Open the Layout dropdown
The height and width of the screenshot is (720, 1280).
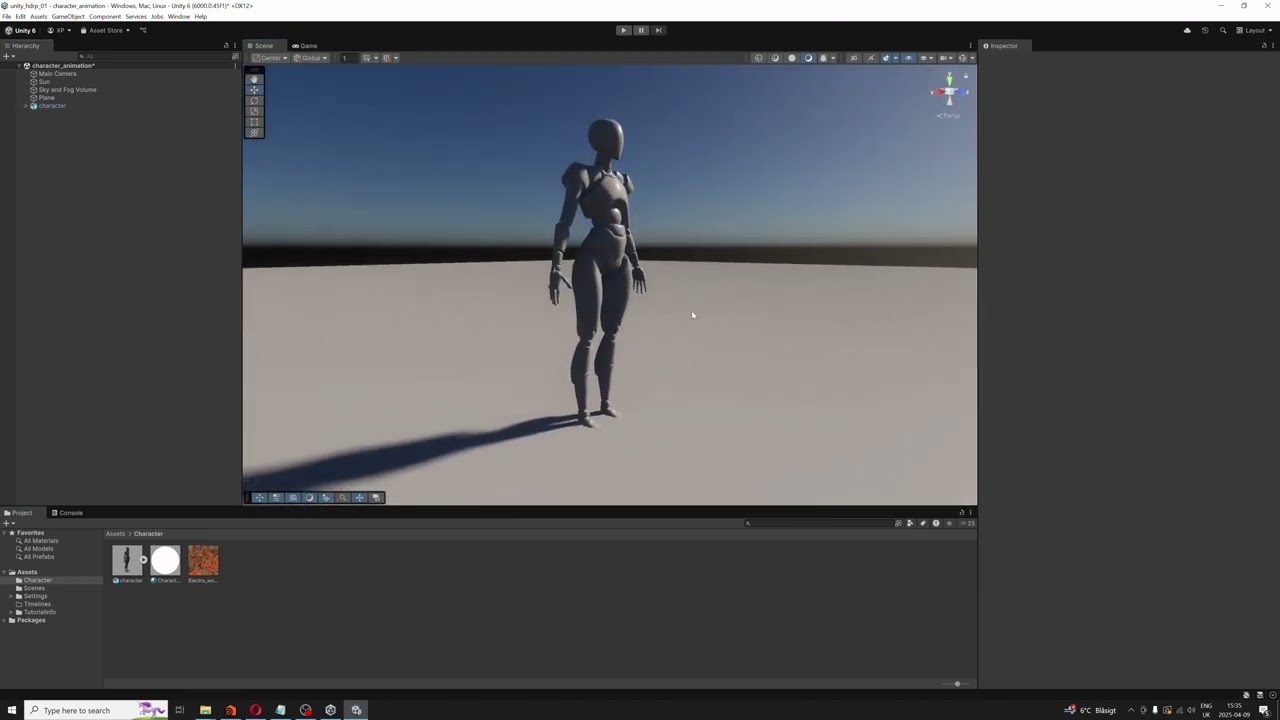tap(1254, 30)
